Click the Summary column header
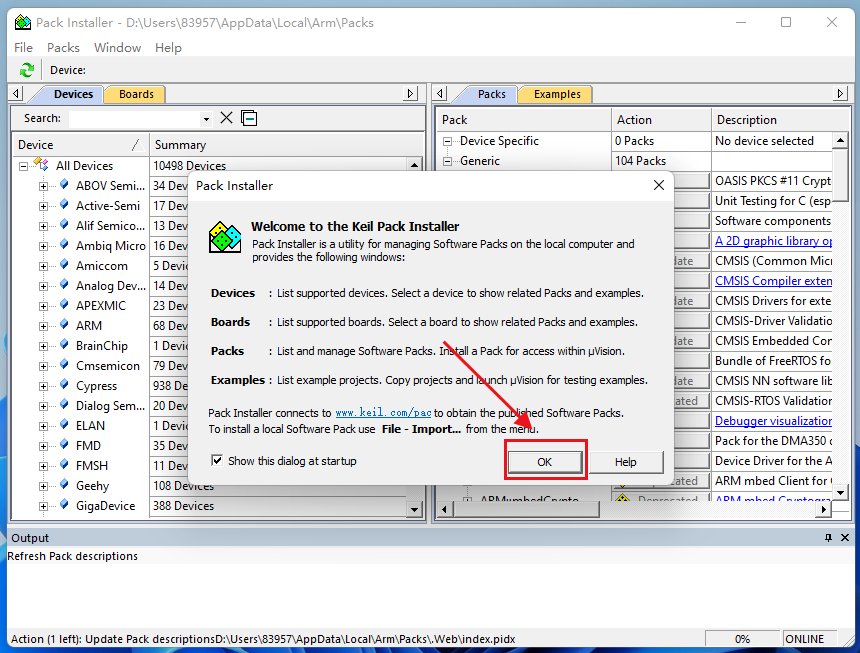The width and height of the screenshot is (860, 653). [x=287, y=145]
